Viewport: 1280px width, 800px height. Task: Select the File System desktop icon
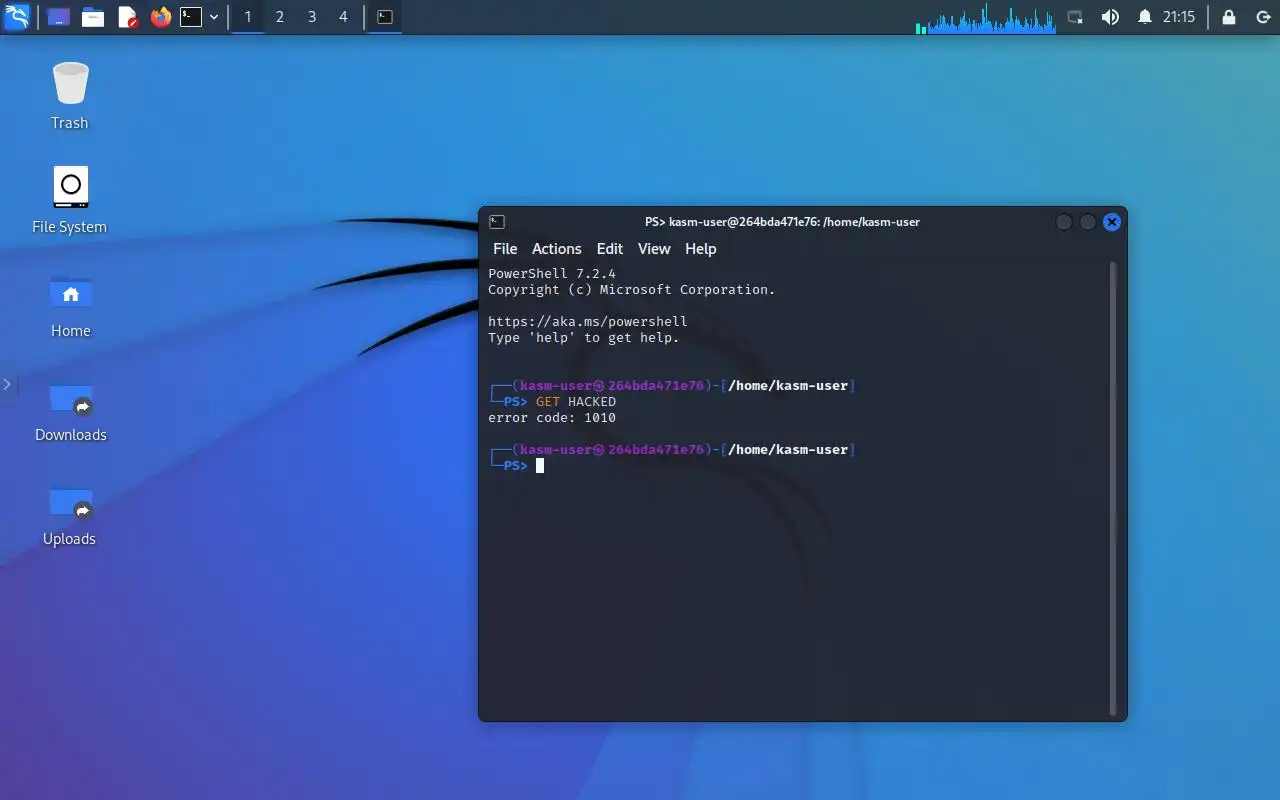coord(70,200)
